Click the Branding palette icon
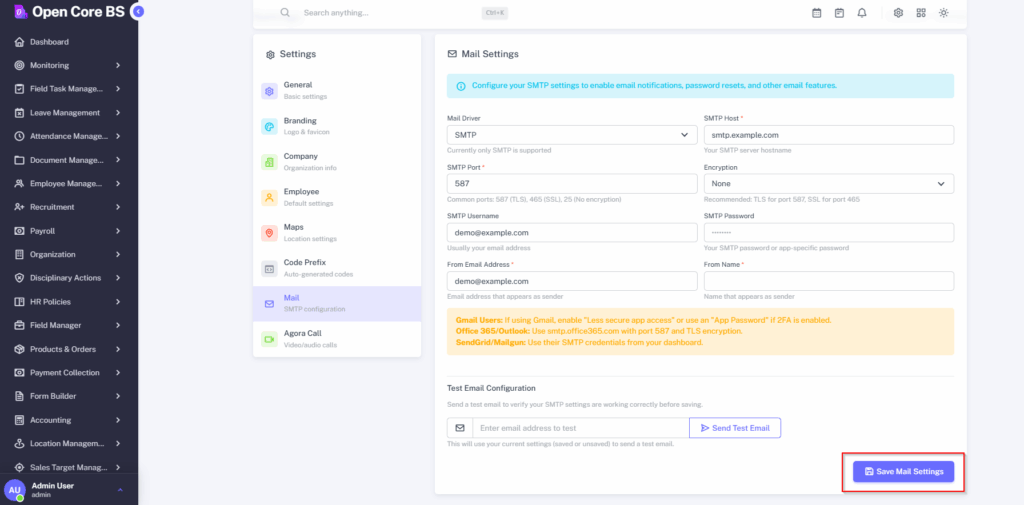 tap(269, 126)
